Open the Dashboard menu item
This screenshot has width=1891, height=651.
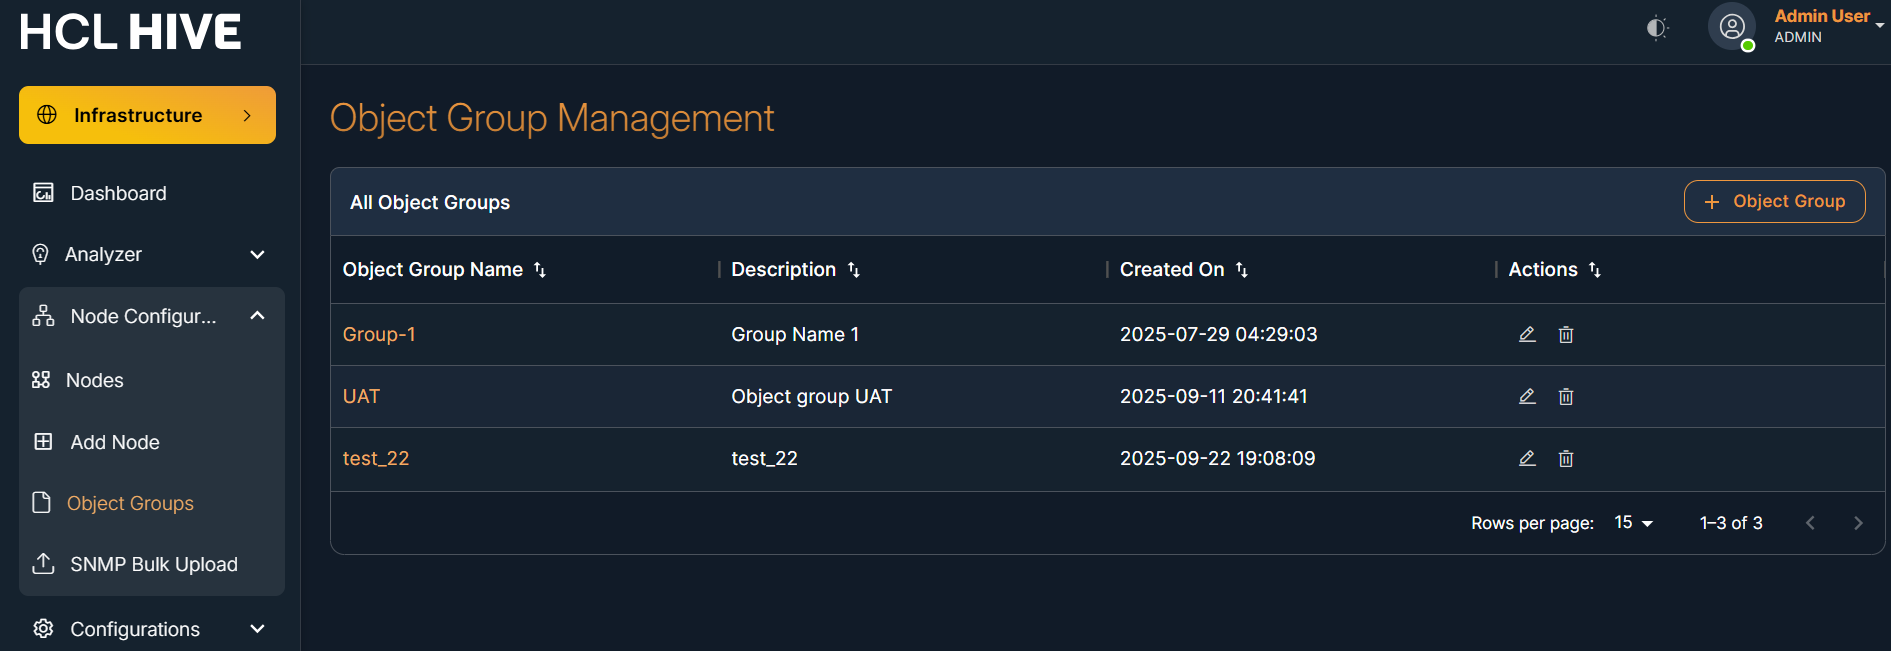click(x=118, y=193)
